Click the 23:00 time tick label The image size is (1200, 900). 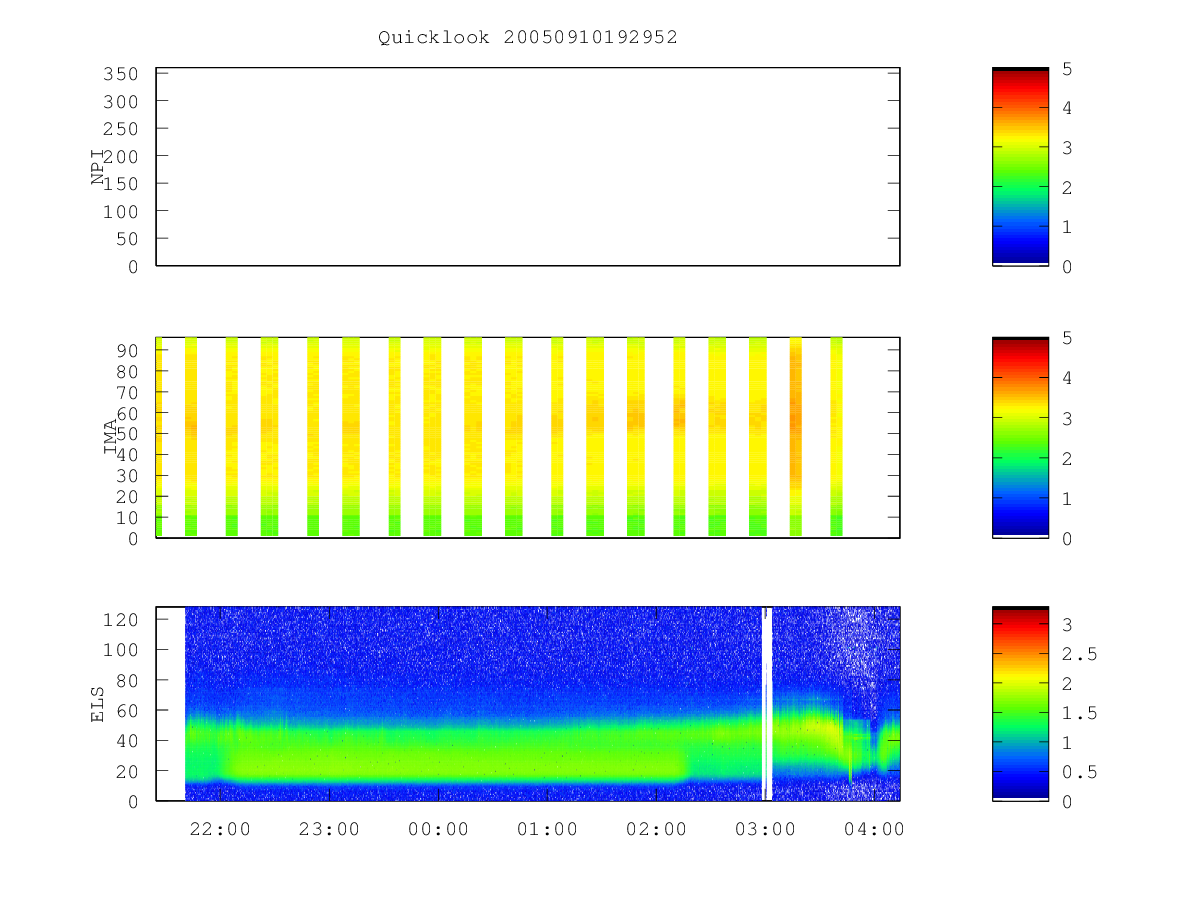330,829
